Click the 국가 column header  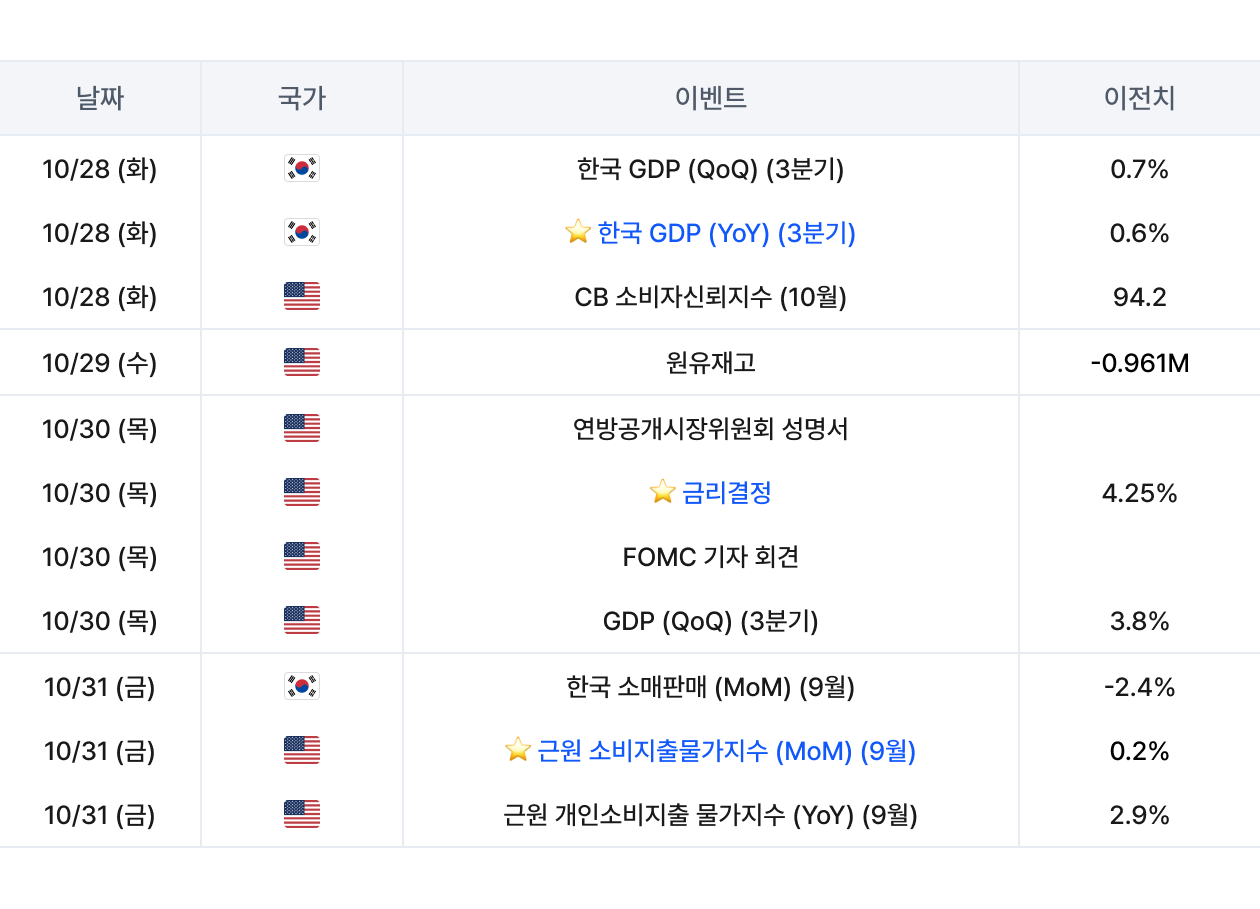[x=301, y=98]
